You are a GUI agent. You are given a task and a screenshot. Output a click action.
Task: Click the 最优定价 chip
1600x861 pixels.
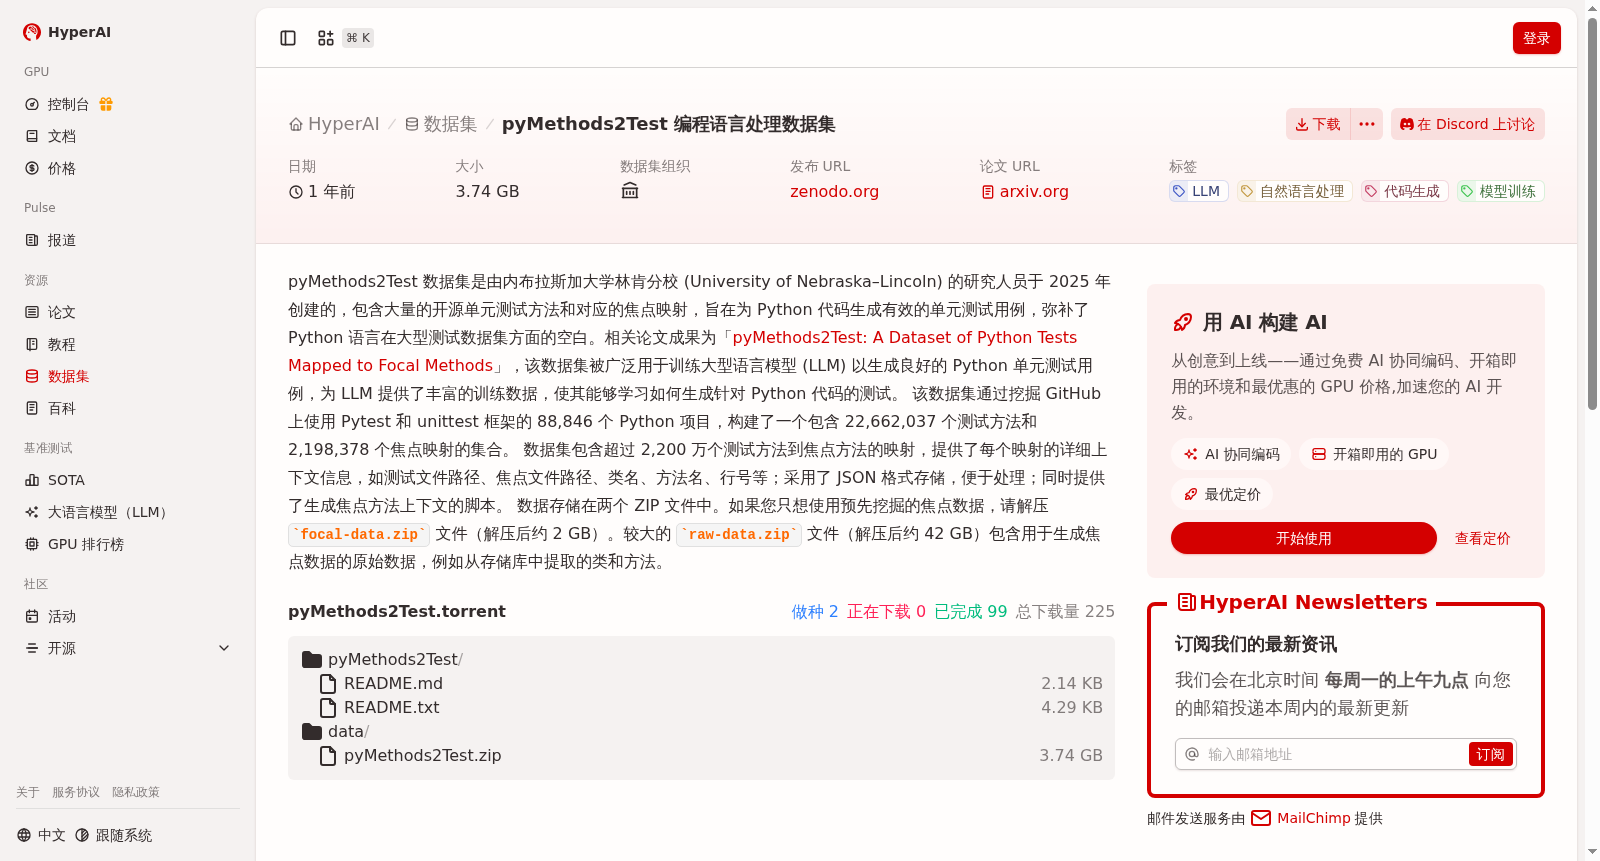point(1222,494)
